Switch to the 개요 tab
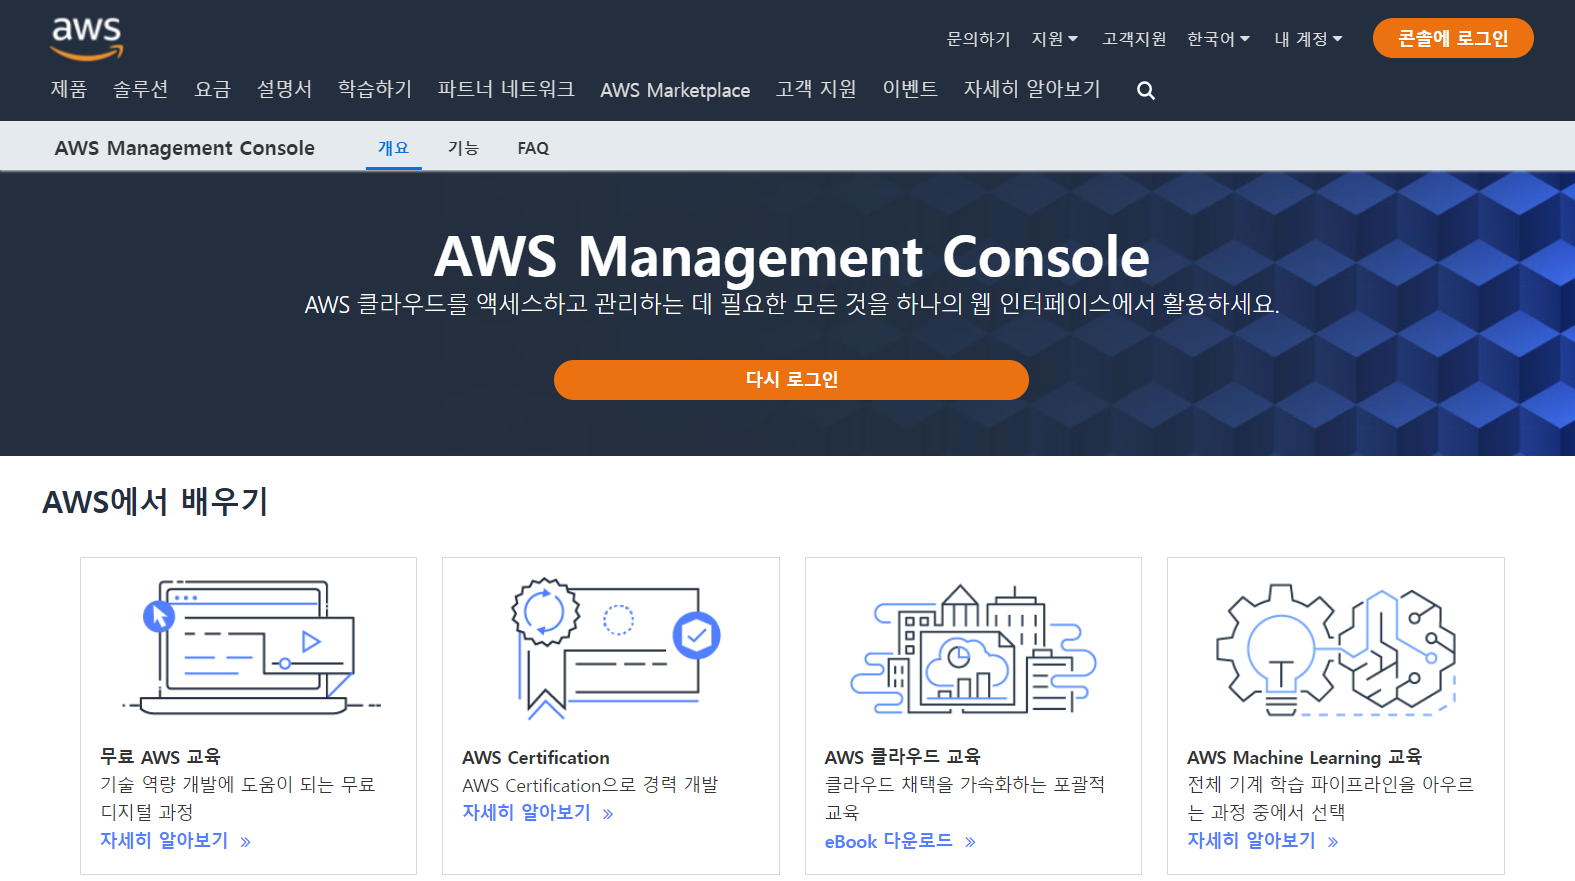Viewport: 1575px width, 881px height. point(394,148)
